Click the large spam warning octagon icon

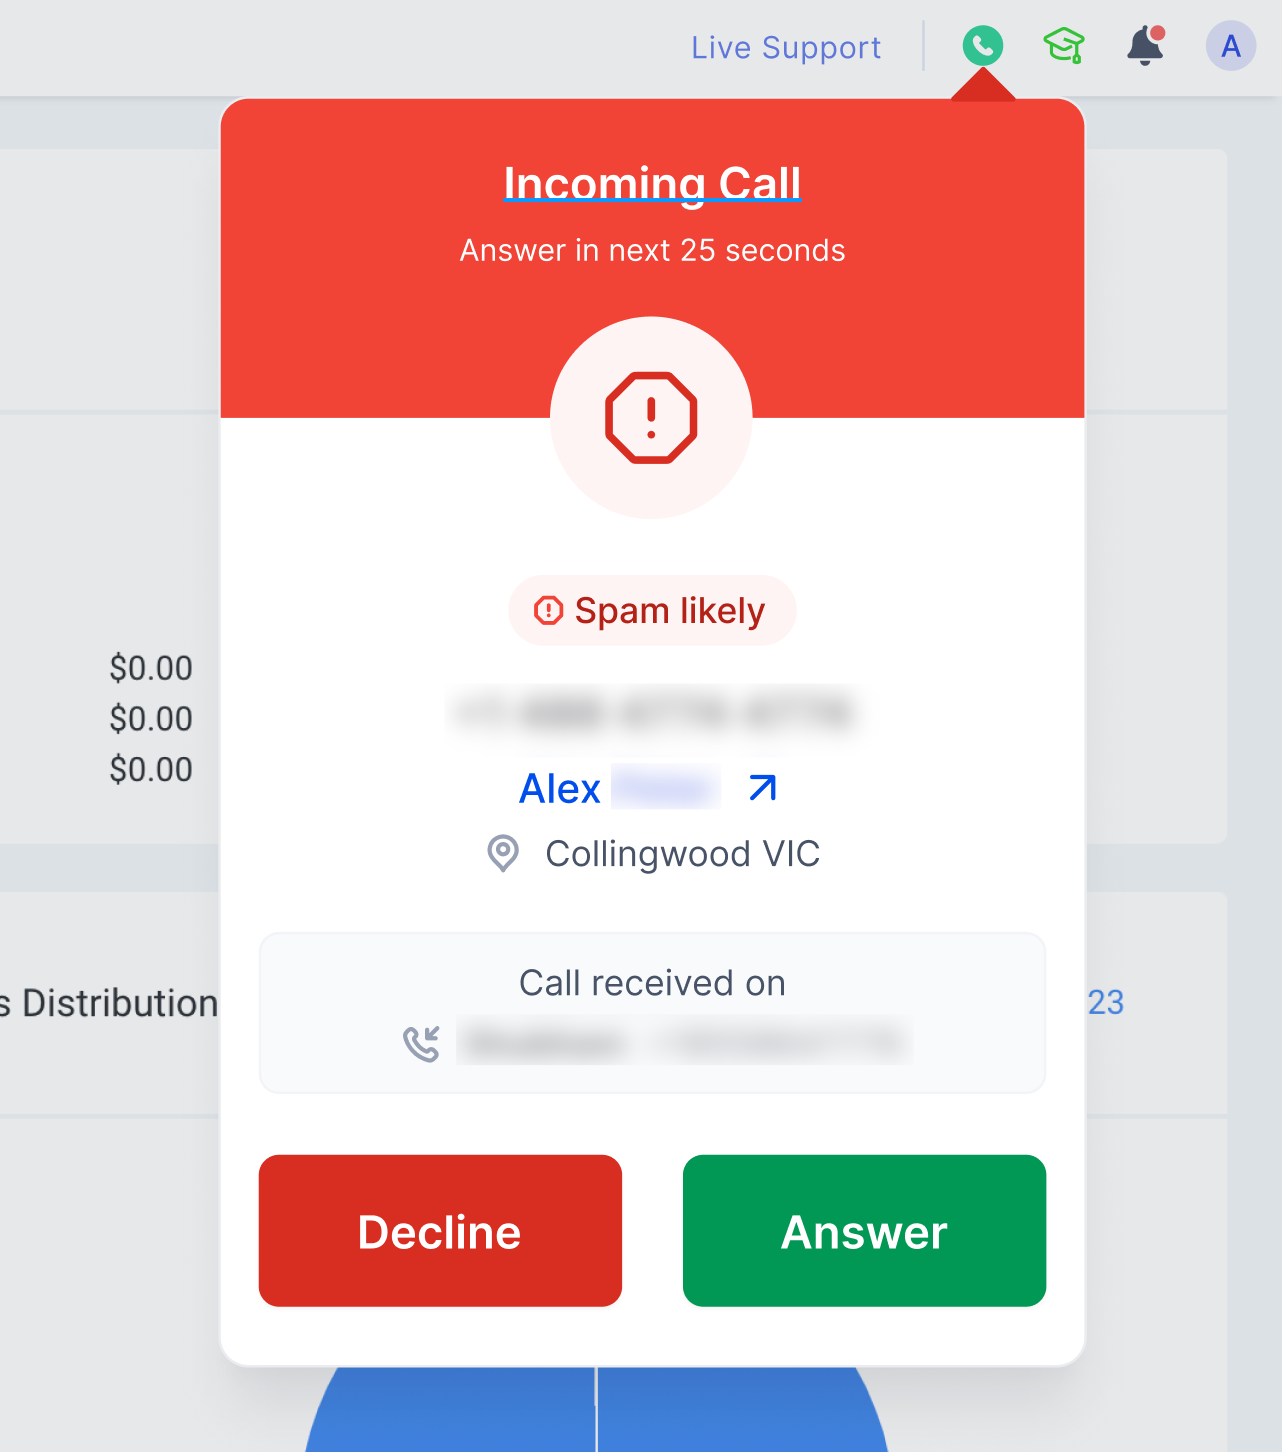pos(651,418)
